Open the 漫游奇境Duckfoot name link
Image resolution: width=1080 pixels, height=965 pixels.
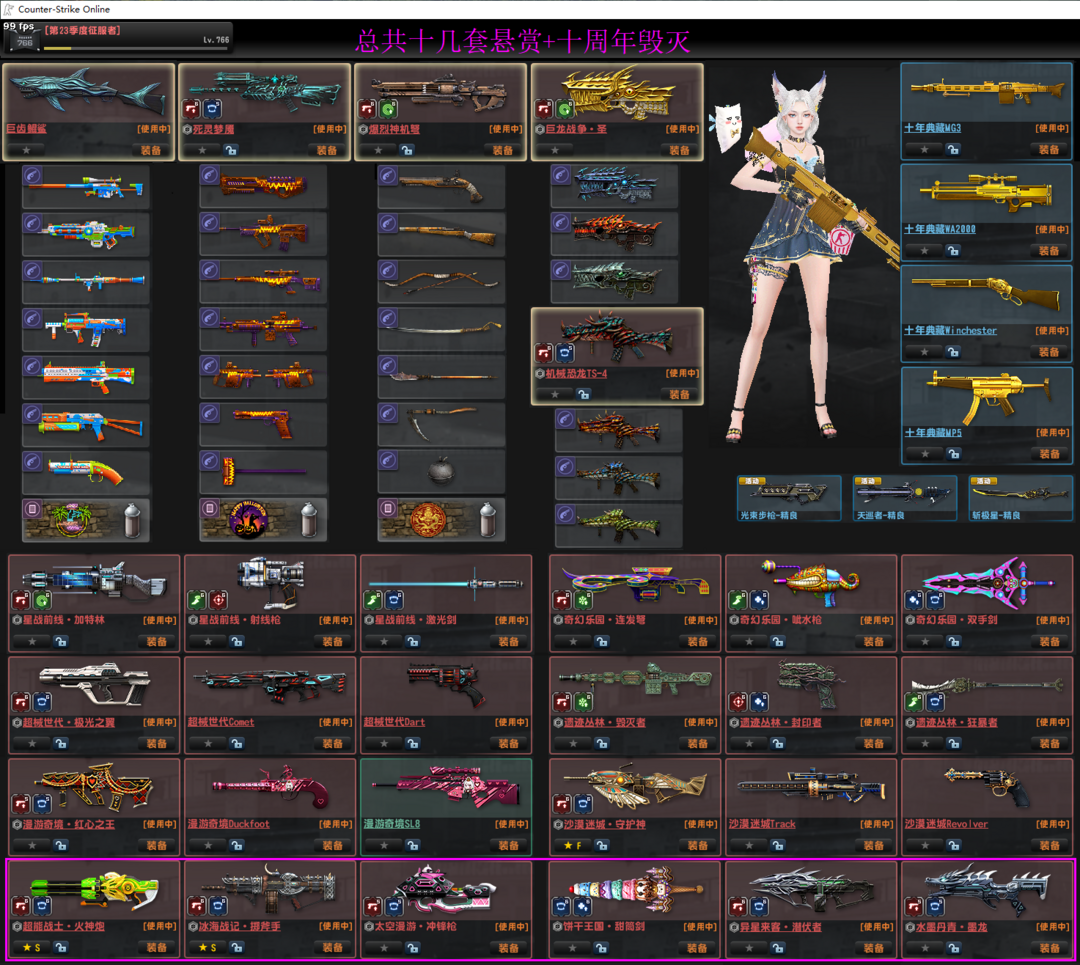[x=228, y=824]
